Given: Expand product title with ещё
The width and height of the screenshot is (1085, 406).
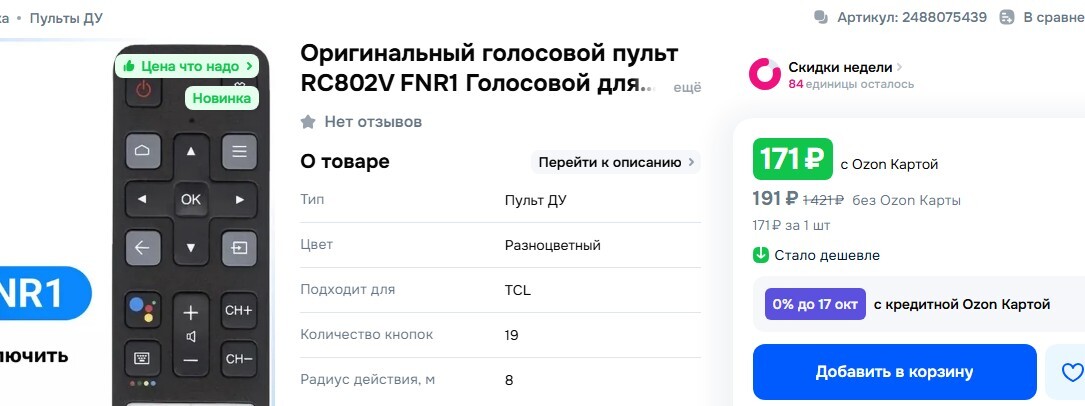Looking at the screenshot, I should point(687,88).
